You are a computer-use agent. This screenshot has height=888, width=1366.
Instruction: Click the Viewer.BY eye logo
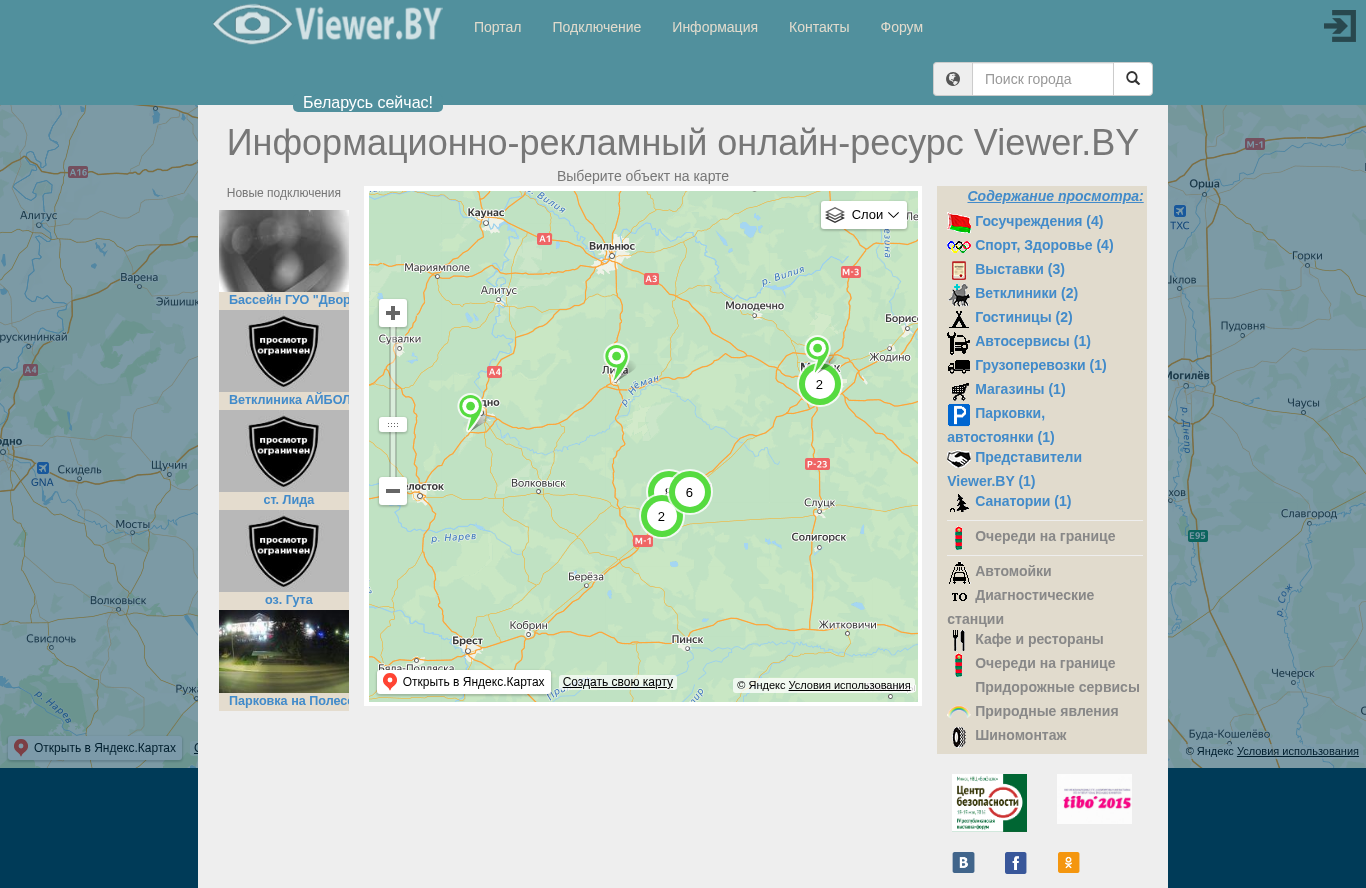click(x=327, y=24)
